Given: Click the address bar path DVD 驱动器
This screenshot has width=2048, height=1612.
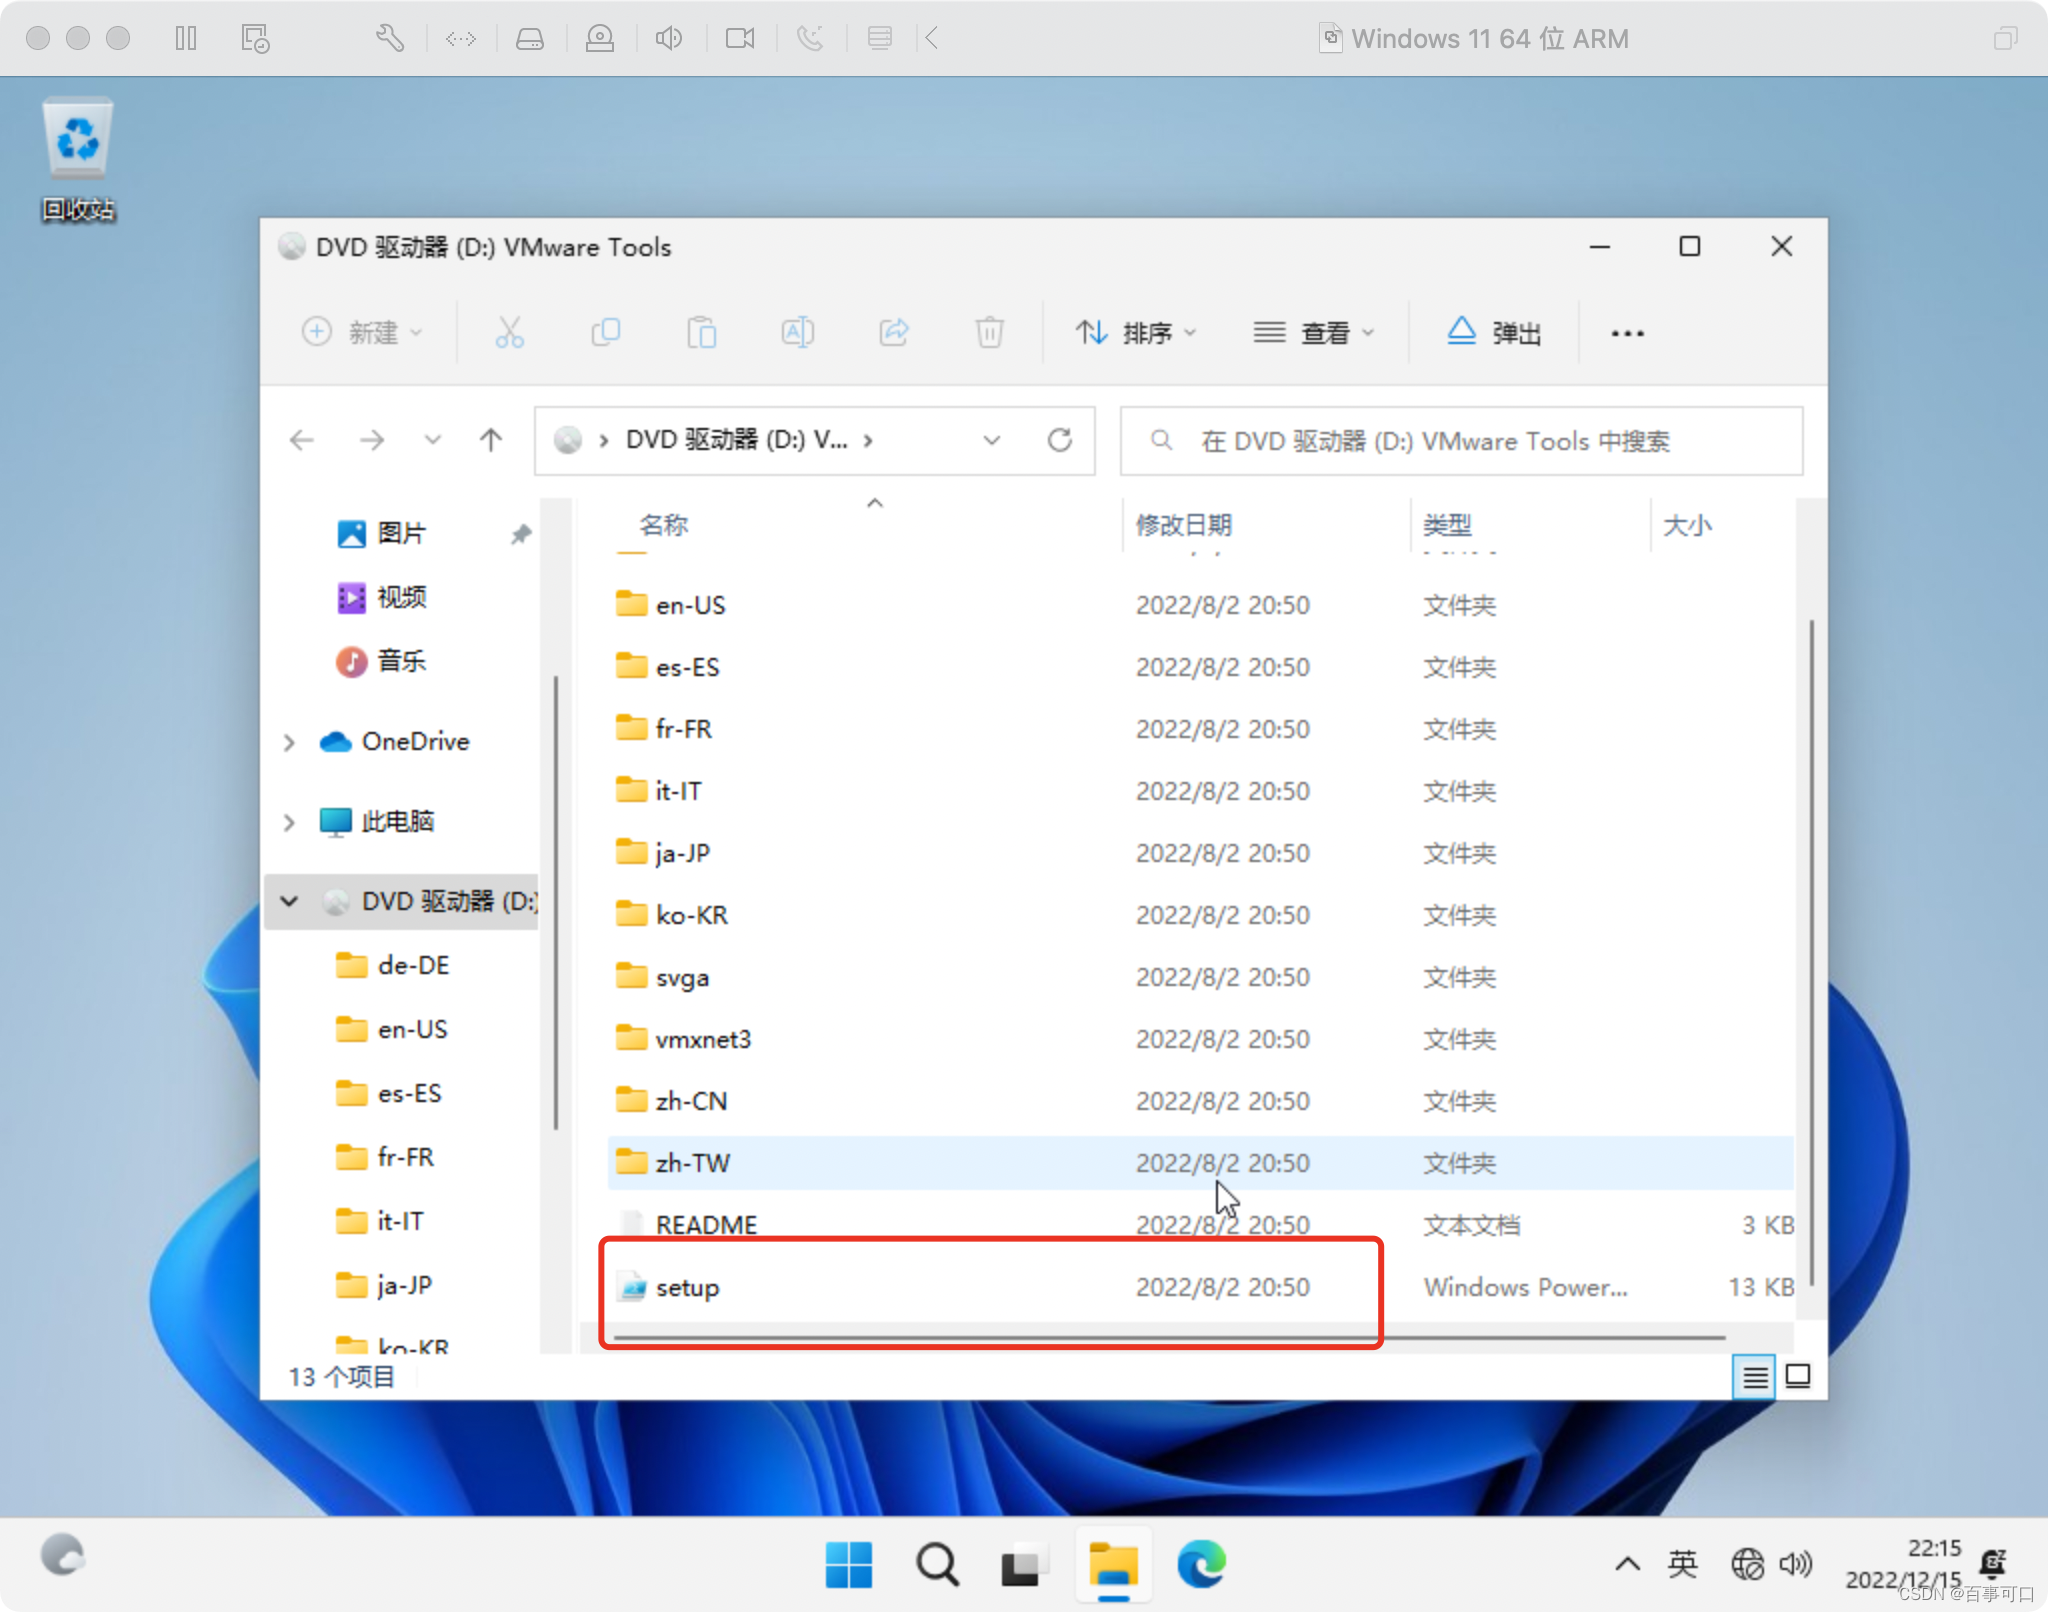Looking at the screenshot, I should click(x=736, y=440).
